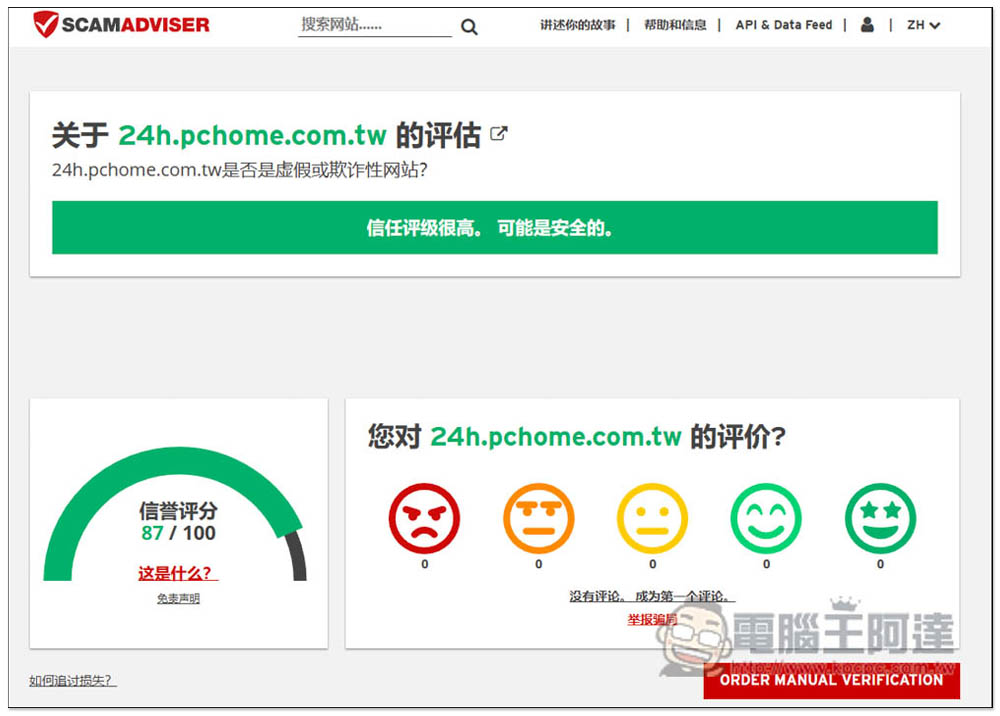The width and height of the screenshot is (1000, 716).
Task: Open the 这是什么? link
Action: pyautogui.click(x=178, y=573)
